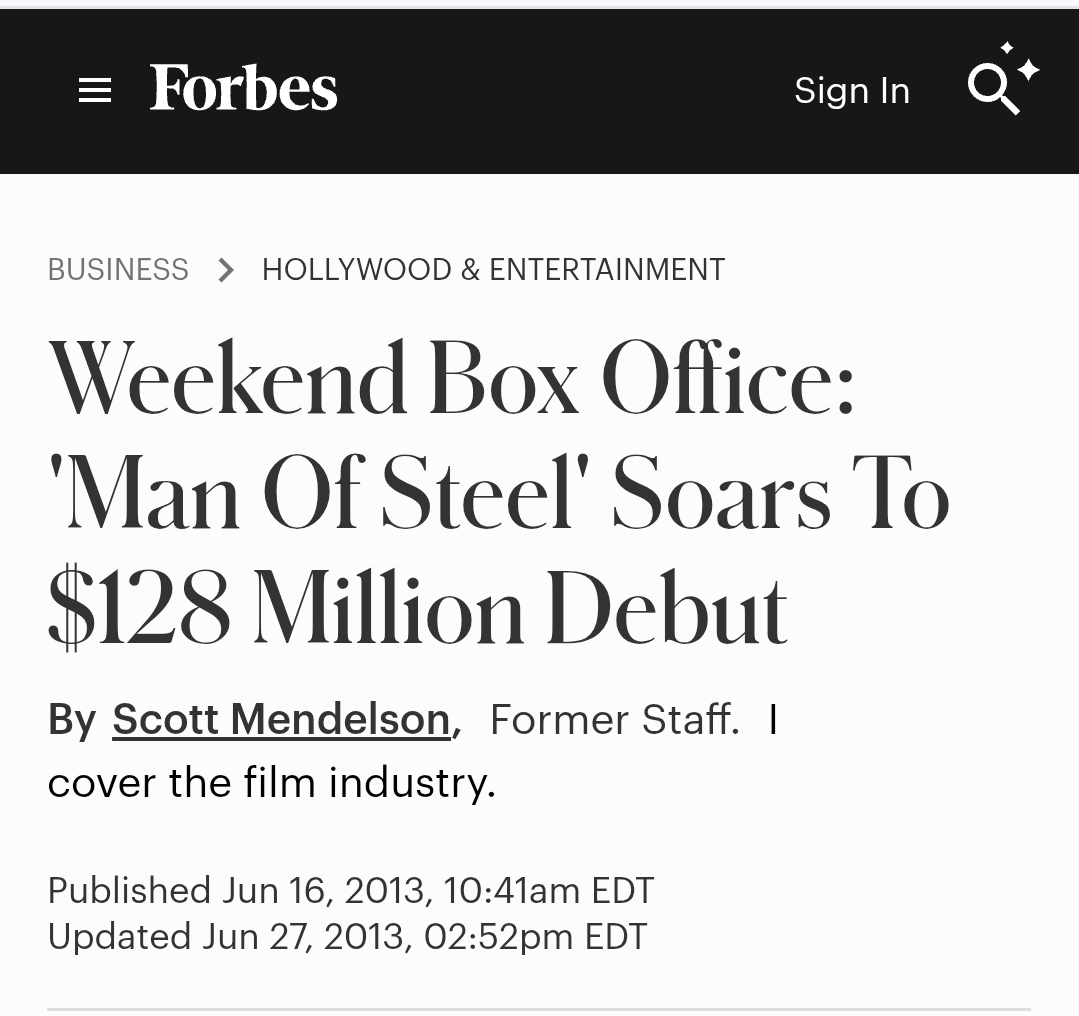Screen dimensions: 1079x1016
Task: Click the 'cover the film industry.' bio text
Action: pyautogui.click(x=272, y=783)
